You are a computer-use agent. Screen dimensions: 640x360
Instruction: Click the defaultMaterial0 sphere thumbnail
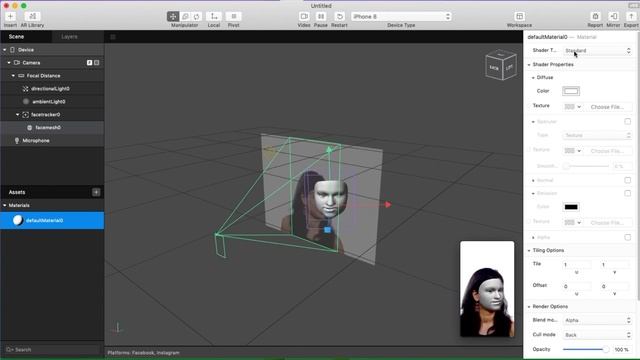18,220
